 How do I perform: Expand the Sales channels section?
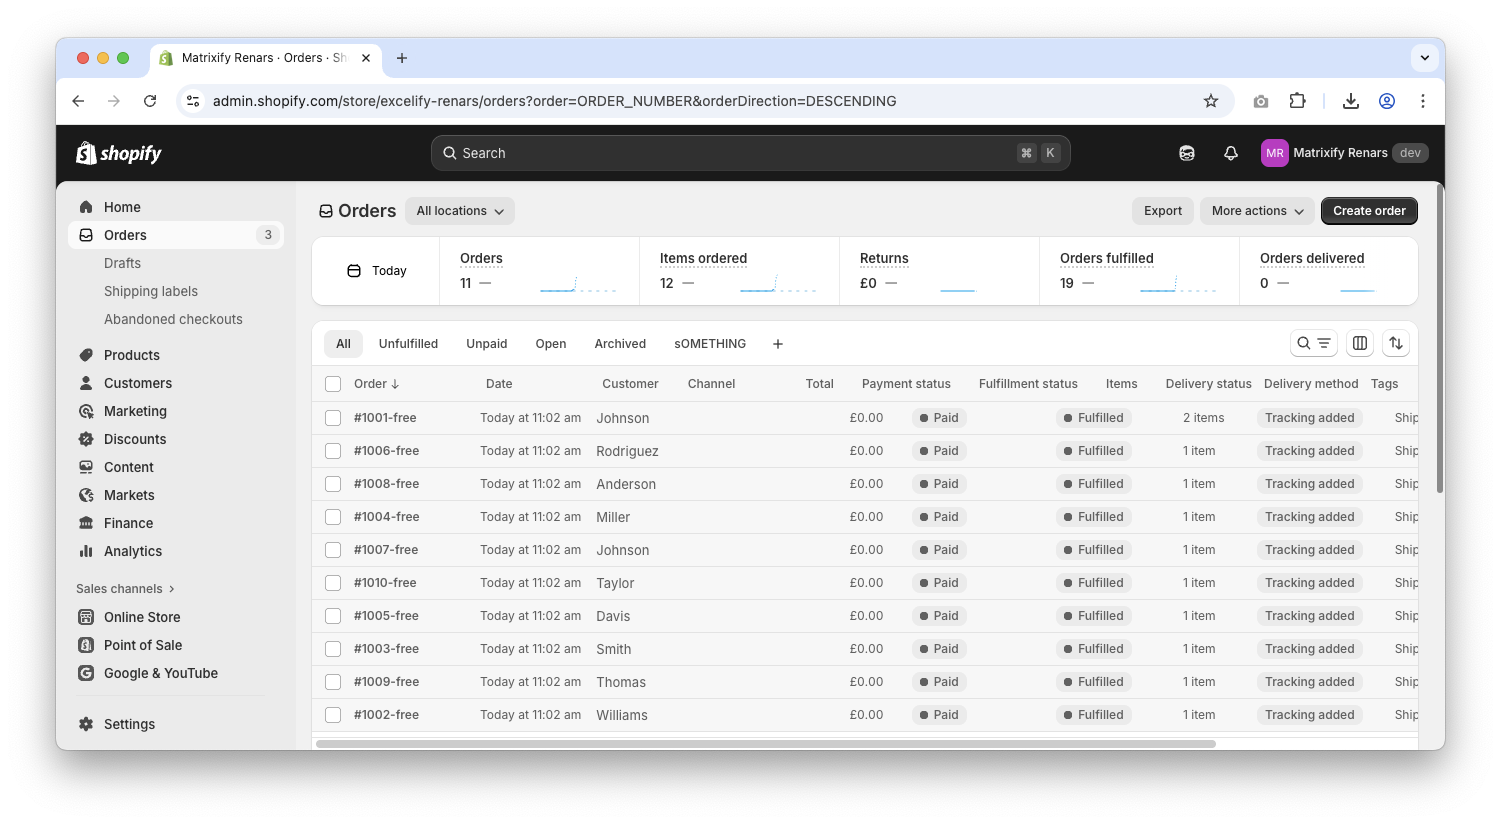[125, 589]
